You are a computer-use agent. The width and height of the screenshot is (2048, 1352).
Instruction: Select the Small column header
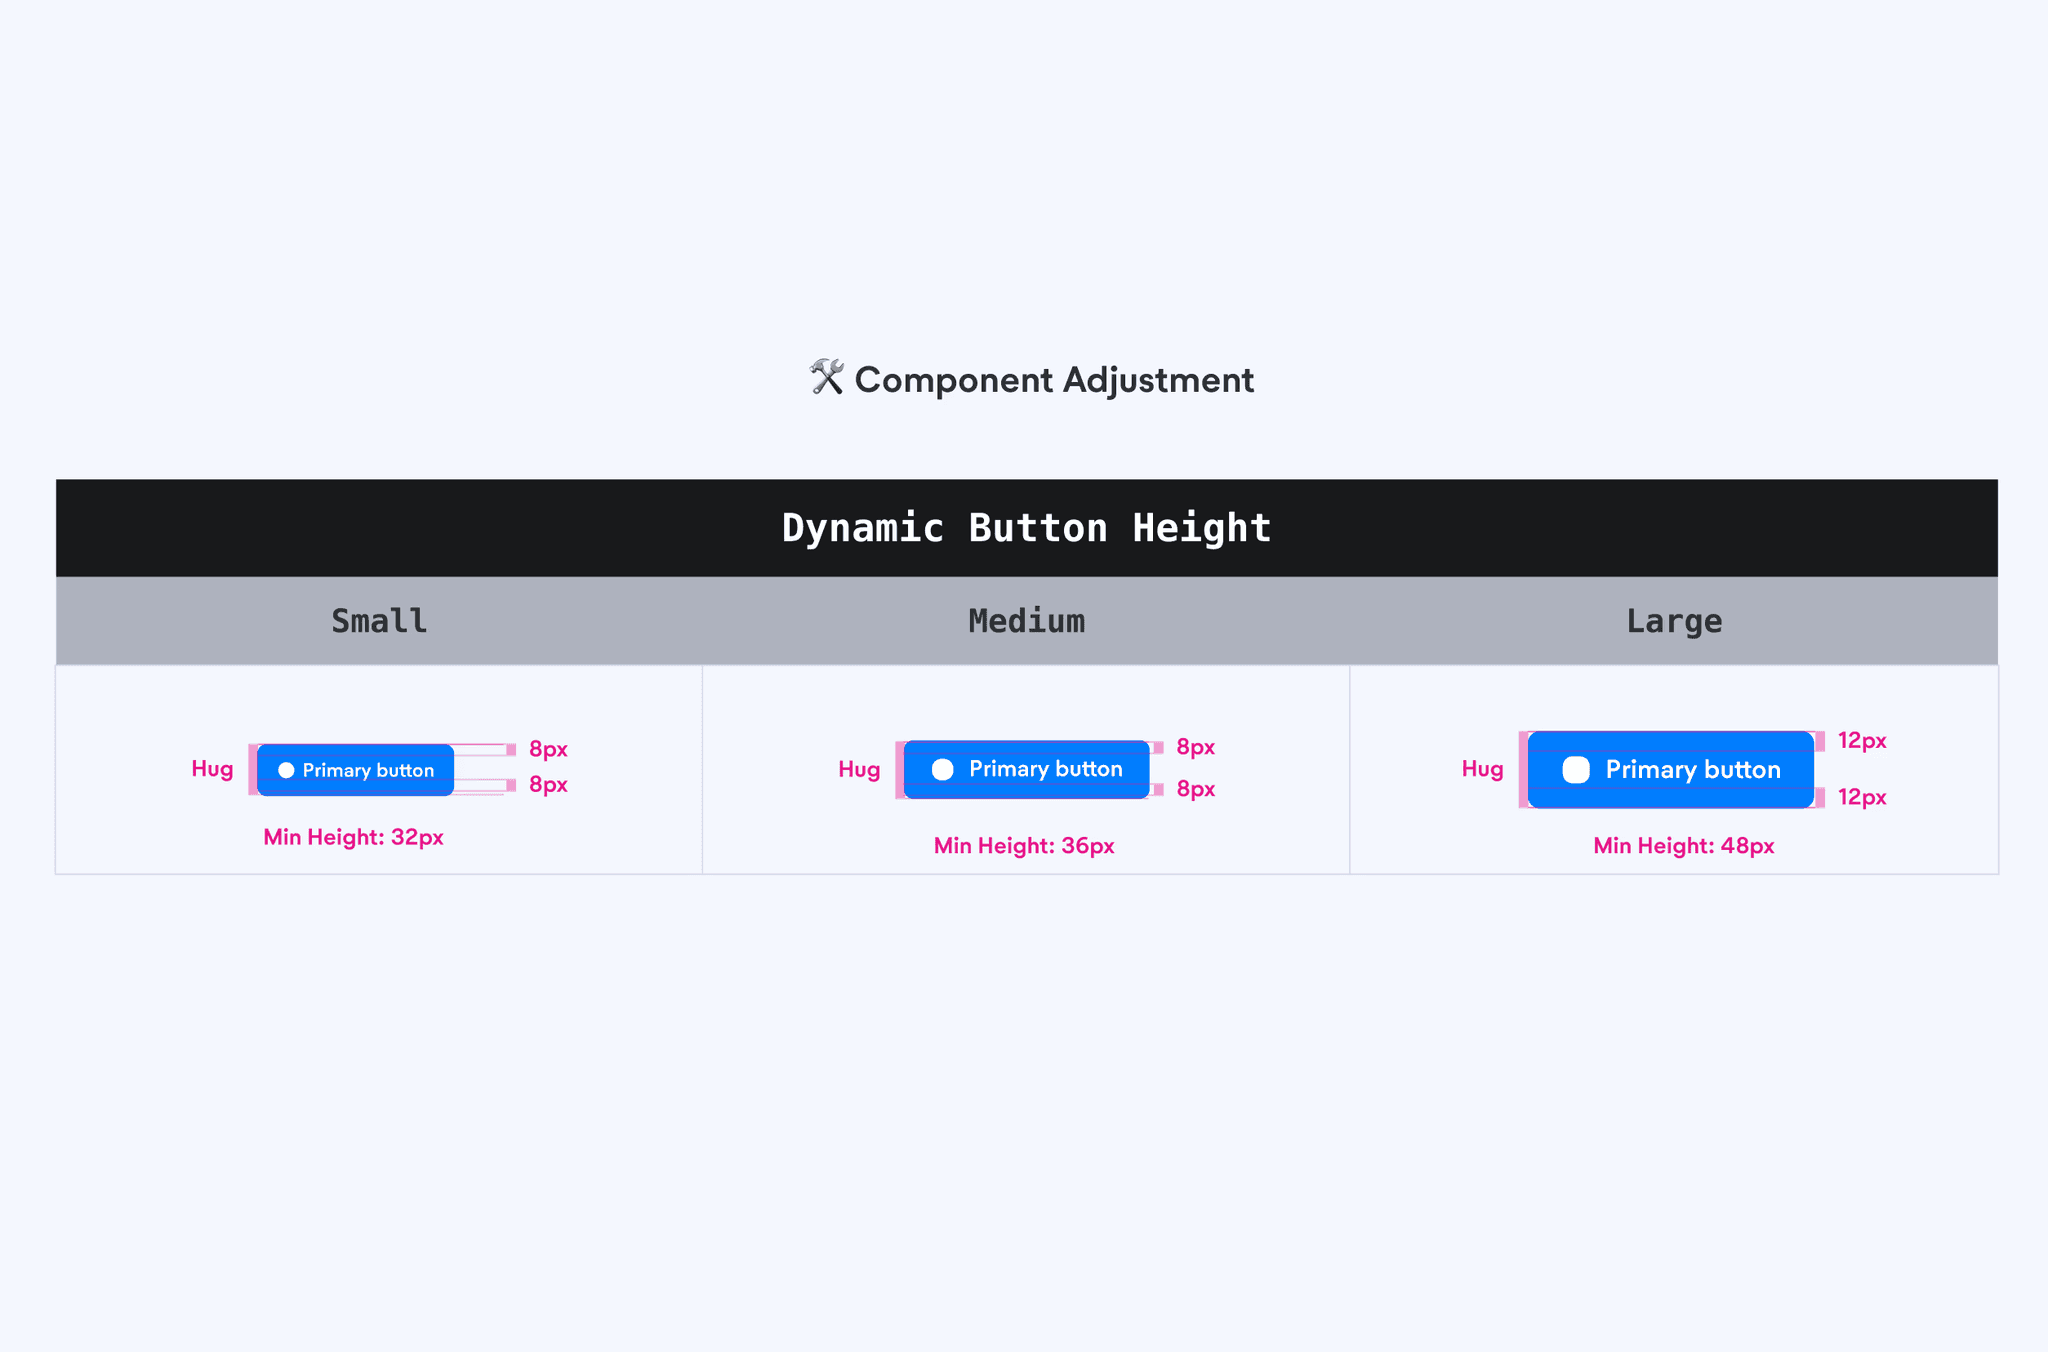point(379,621)
